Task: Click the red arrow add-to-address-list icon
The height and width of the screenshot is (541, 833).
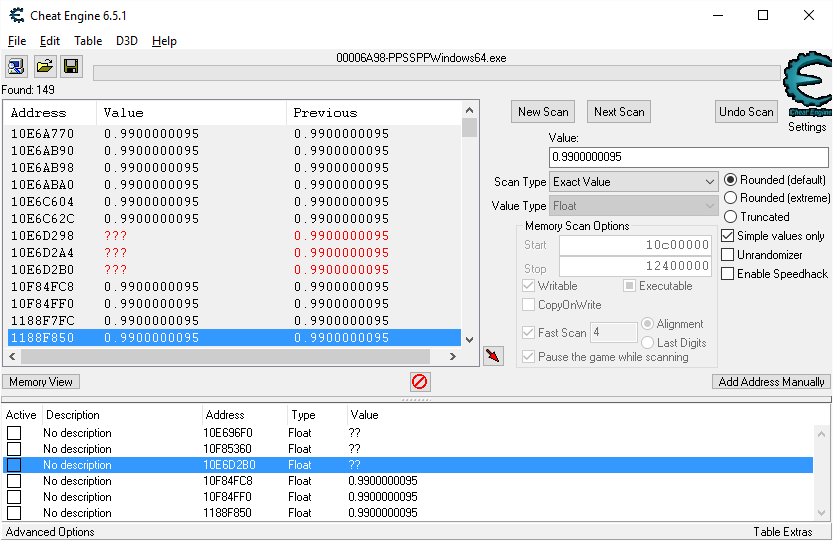Action: [493, 356]
